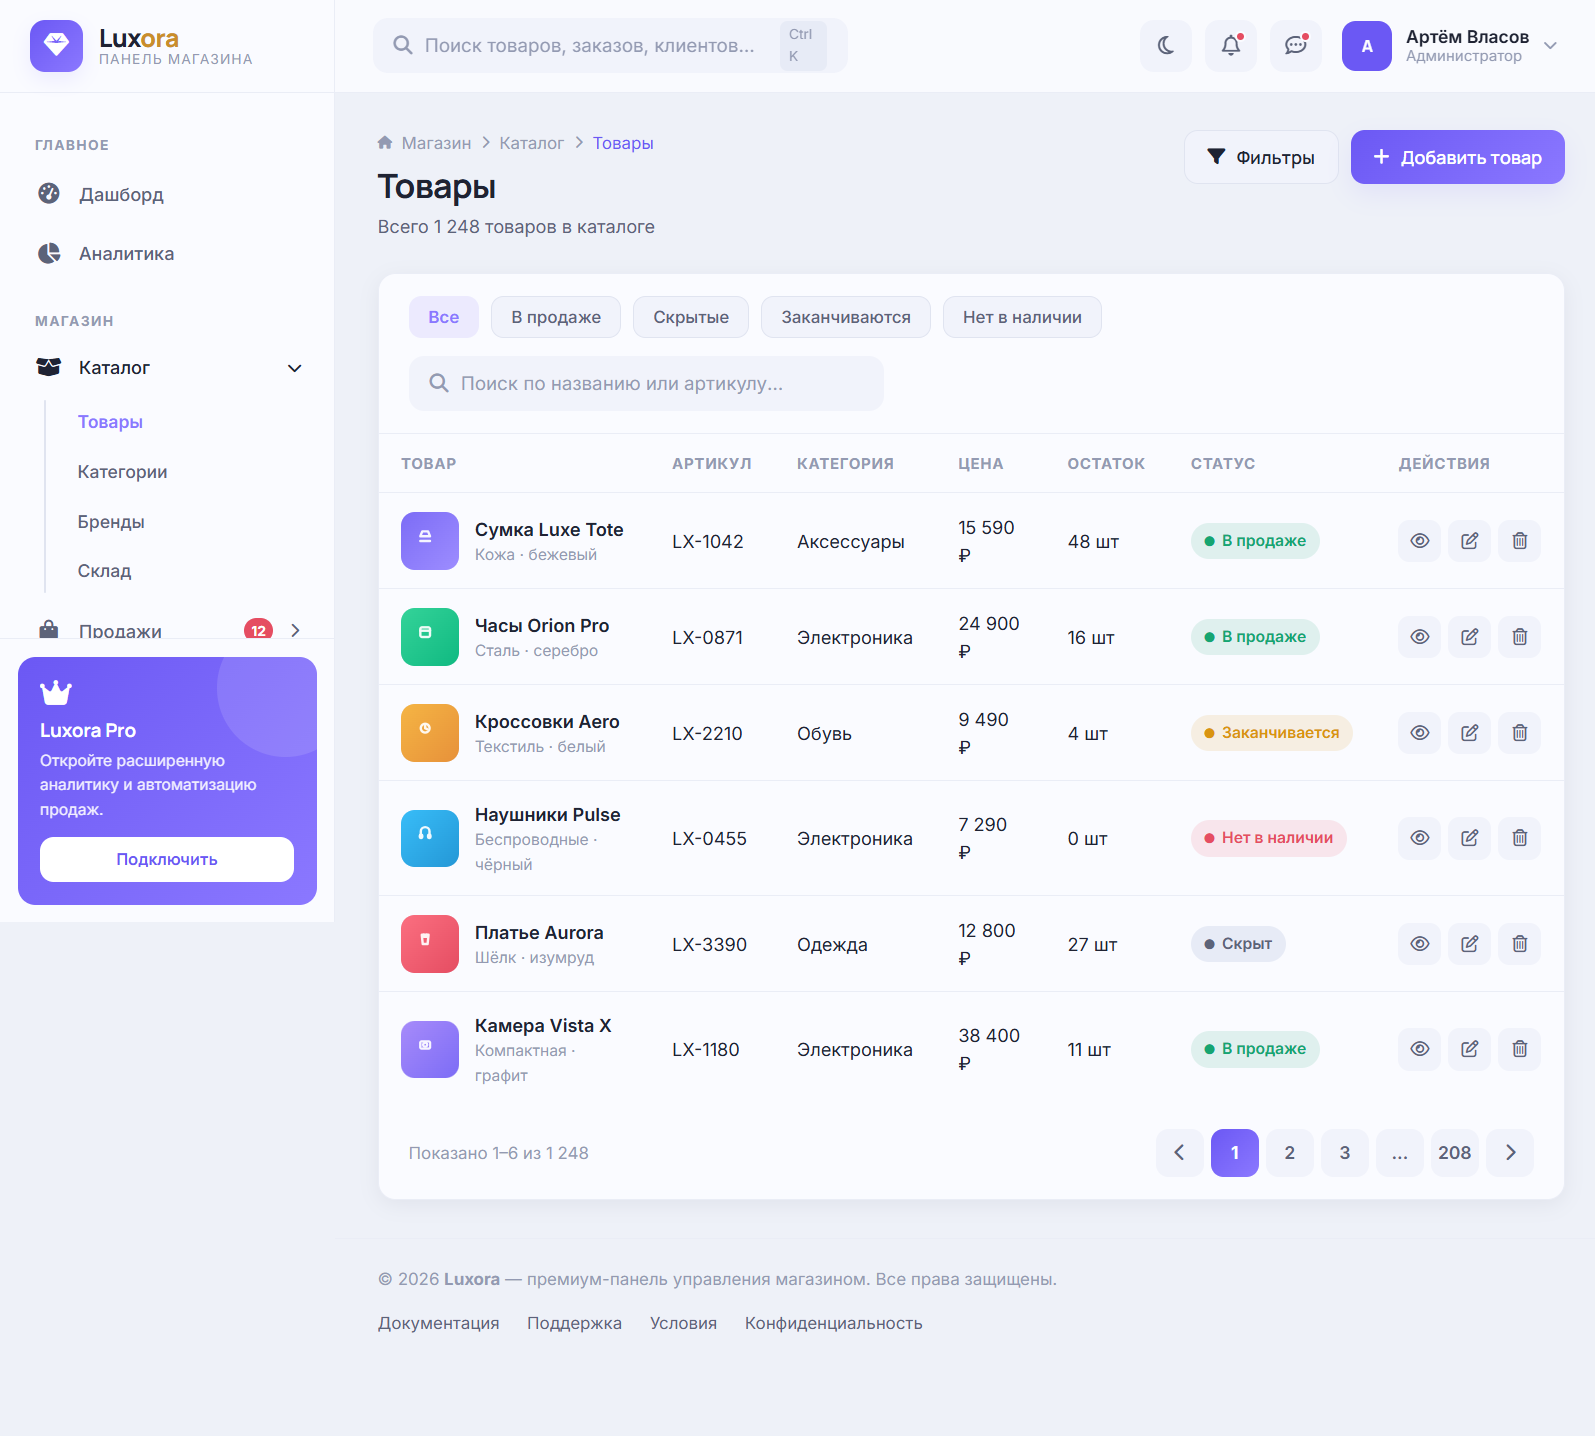This screenshot has height=1436, width=1595.
Task: Expand the Продажи section chevron
Action: [295, 630]
